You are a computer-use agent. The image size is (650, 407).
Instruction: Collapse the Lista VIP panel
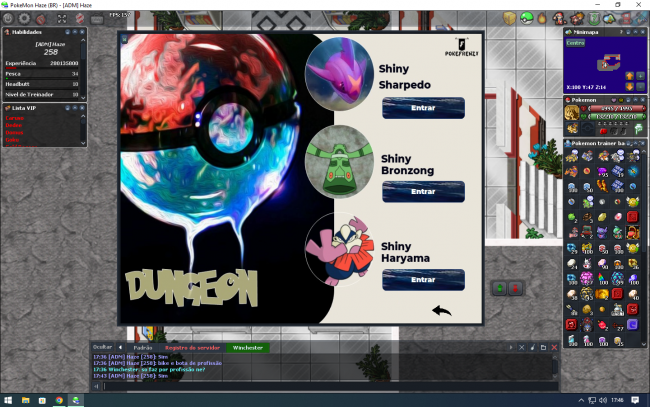tap(75, 108)
